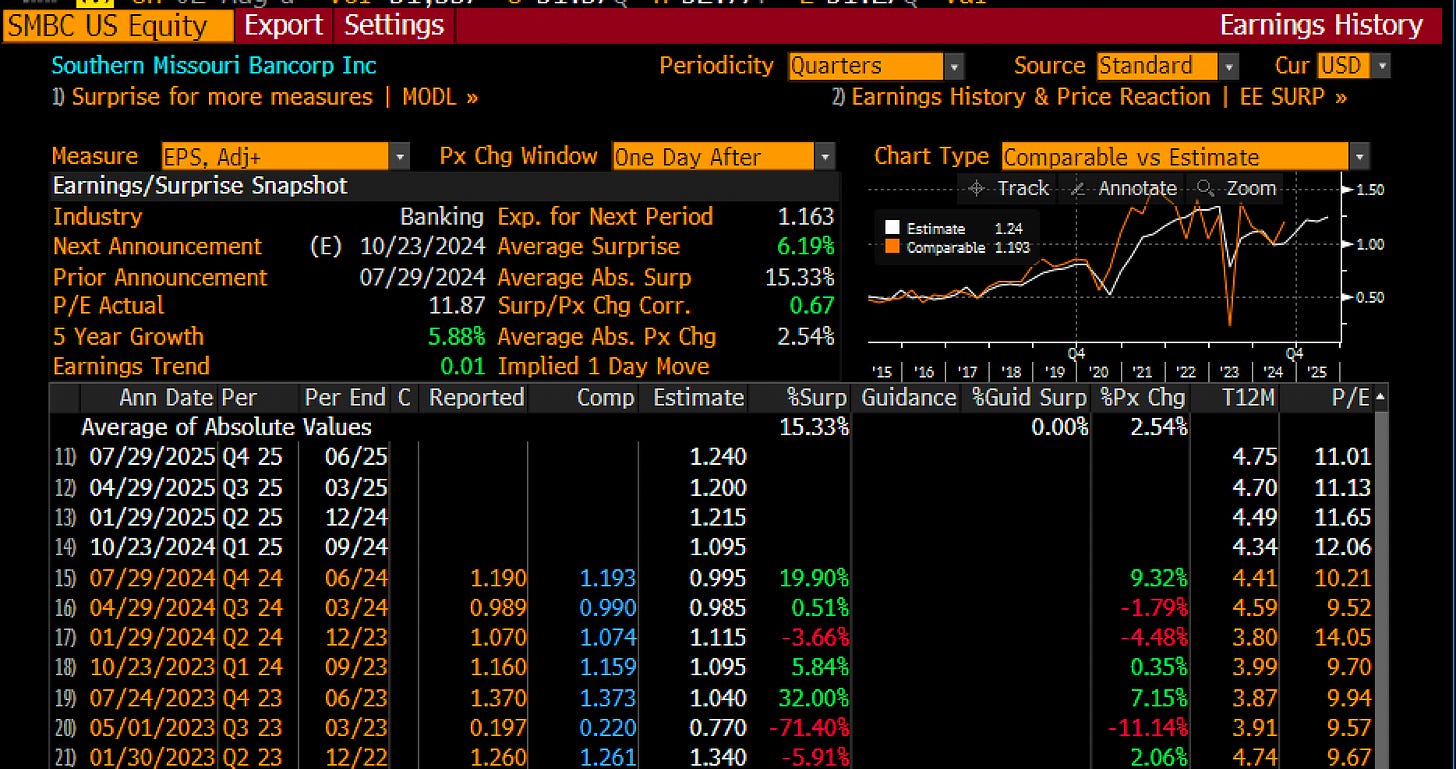Click the SMBC US Equity security tab
1456x769 pixels.
click(119, 25)
